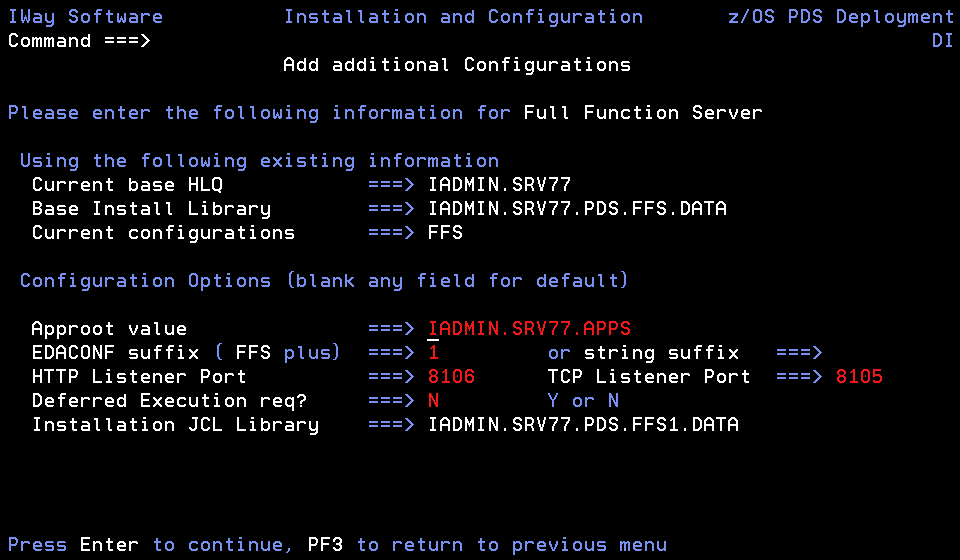Click the Current base HLQ value

[x=499, y=184]
